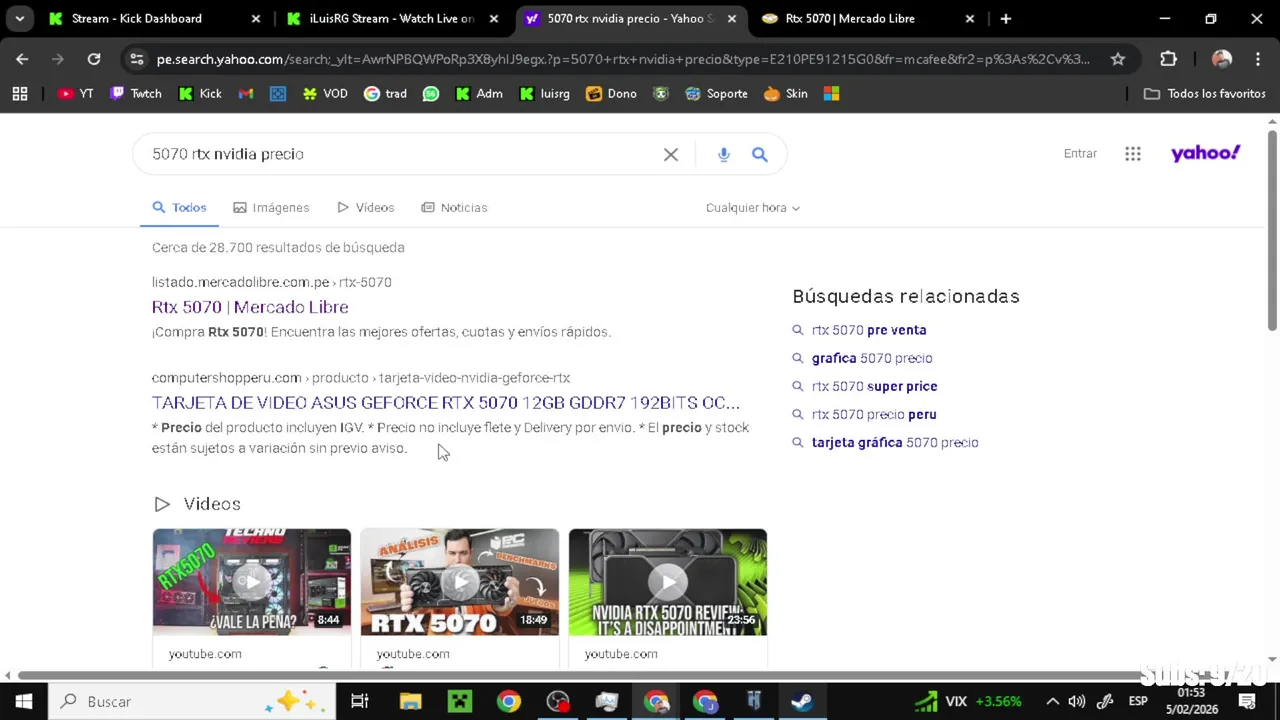Open the Kick bookmark
The image size is (1280, 720).
200,93
